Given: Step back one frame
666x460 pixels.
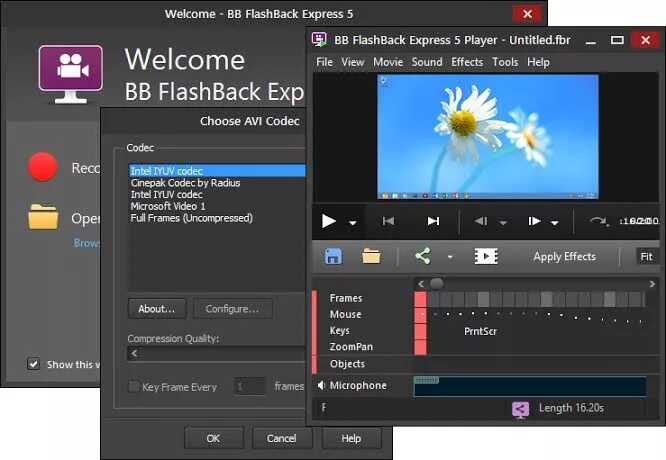Looking at the screenshot, I should [481, 221].
